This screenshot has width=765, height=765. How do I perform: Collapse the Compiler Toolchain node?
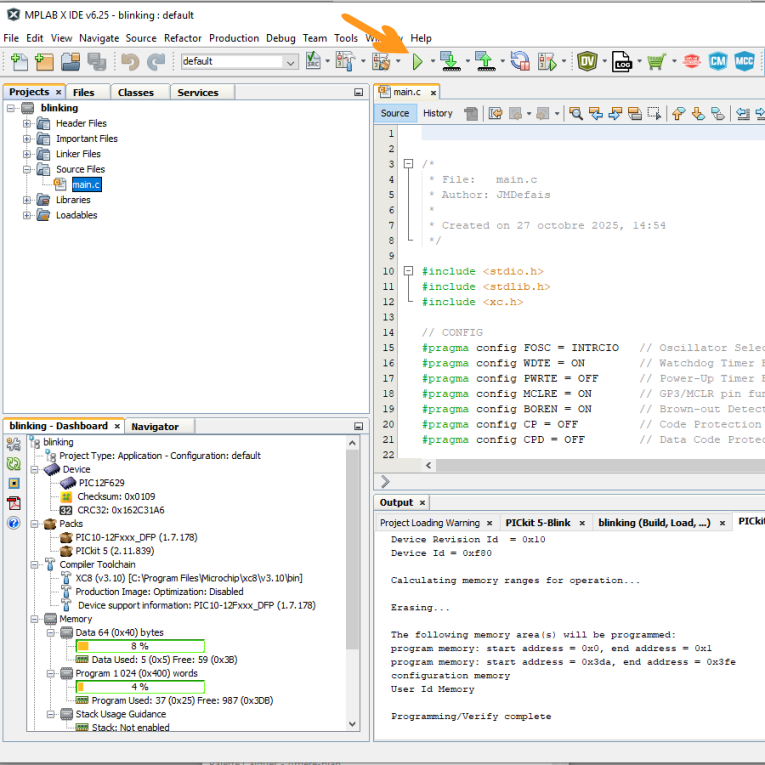click(36, 565)
